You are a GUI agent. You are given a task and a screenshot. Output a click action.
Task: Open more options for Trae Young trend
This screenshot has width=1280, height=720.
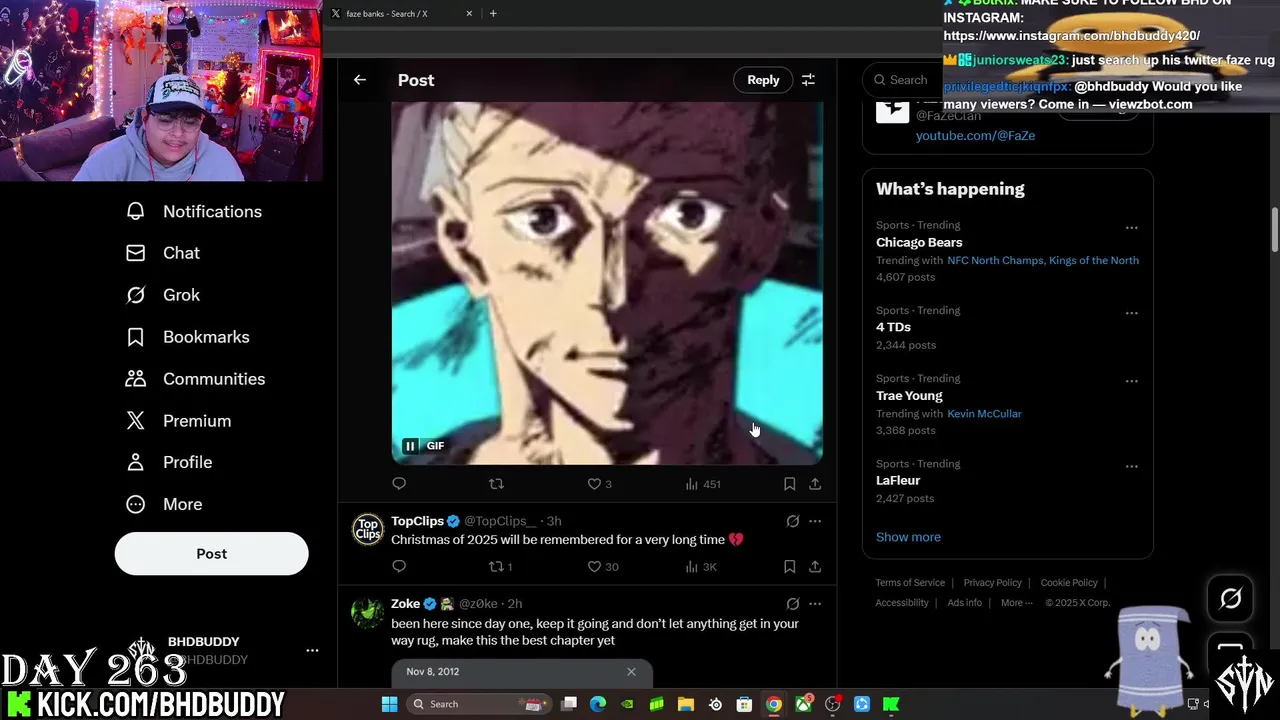point(1131,381)
